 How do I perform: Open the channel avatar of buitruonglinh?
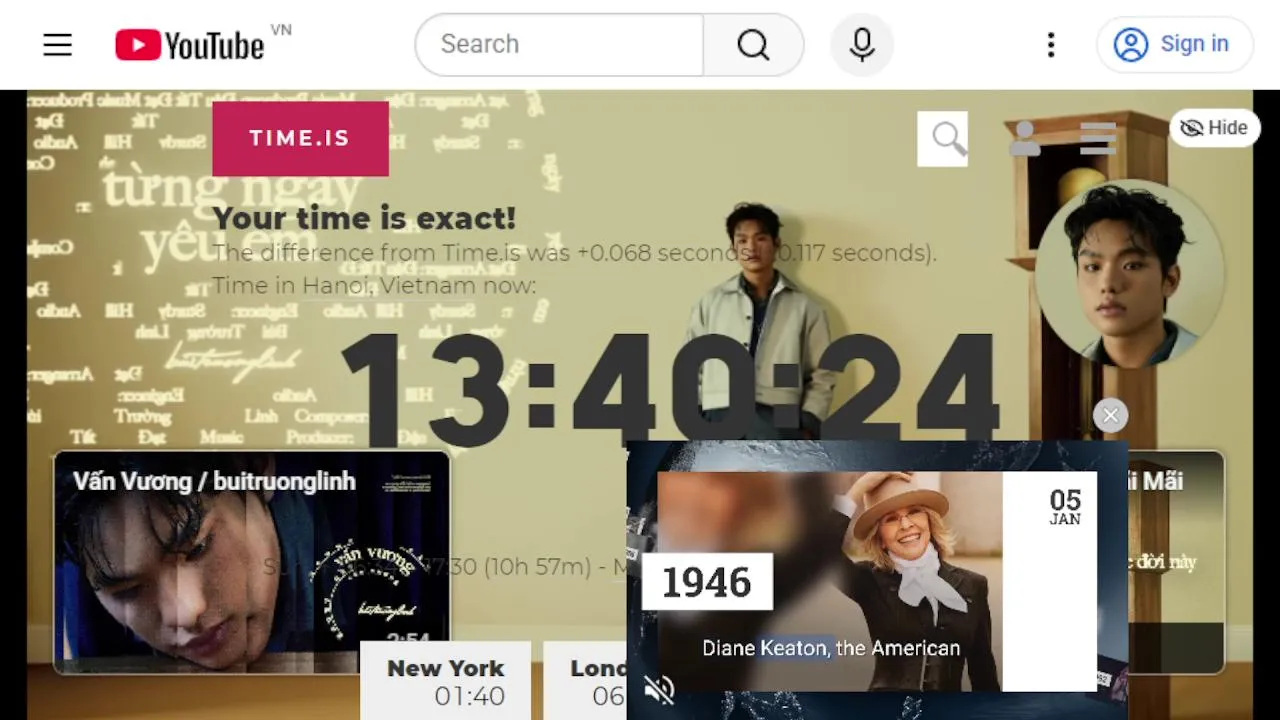(x=1131, y=273)
